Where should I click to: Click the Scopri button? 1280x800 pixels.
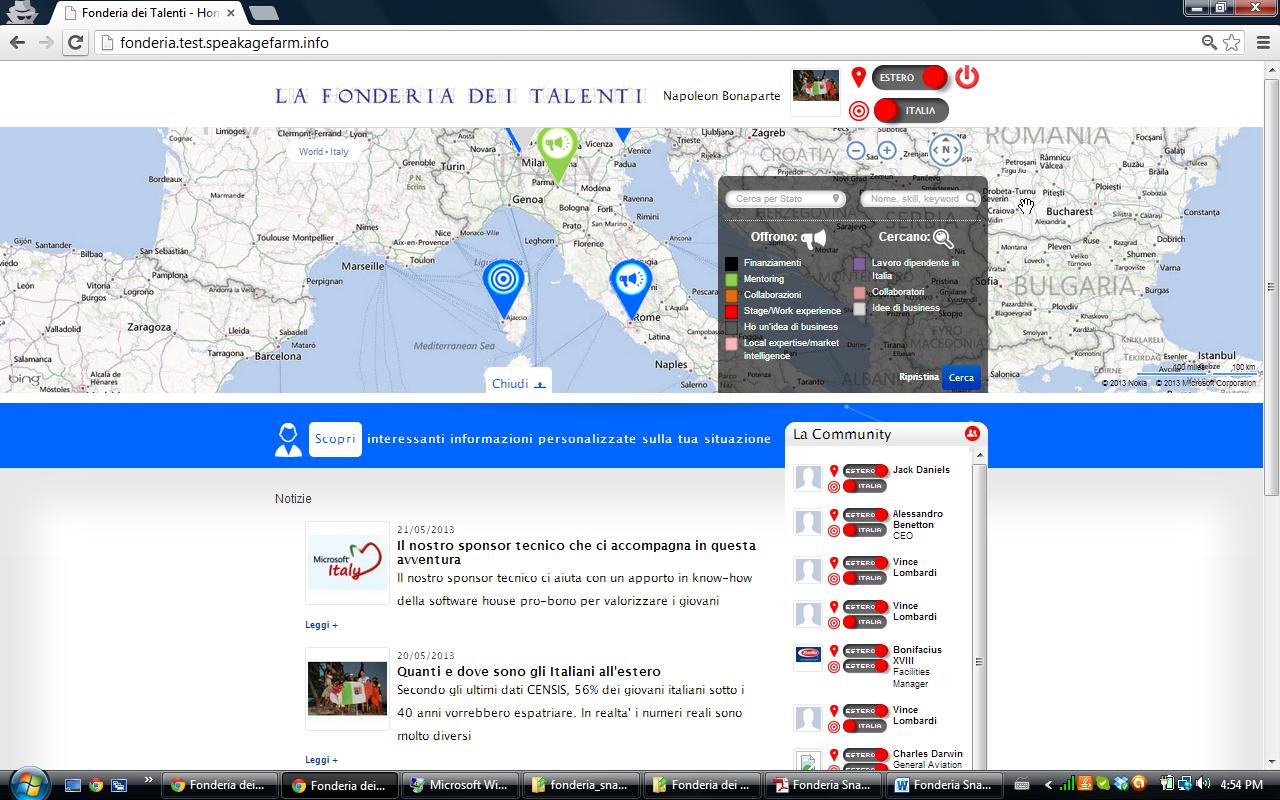335,439
